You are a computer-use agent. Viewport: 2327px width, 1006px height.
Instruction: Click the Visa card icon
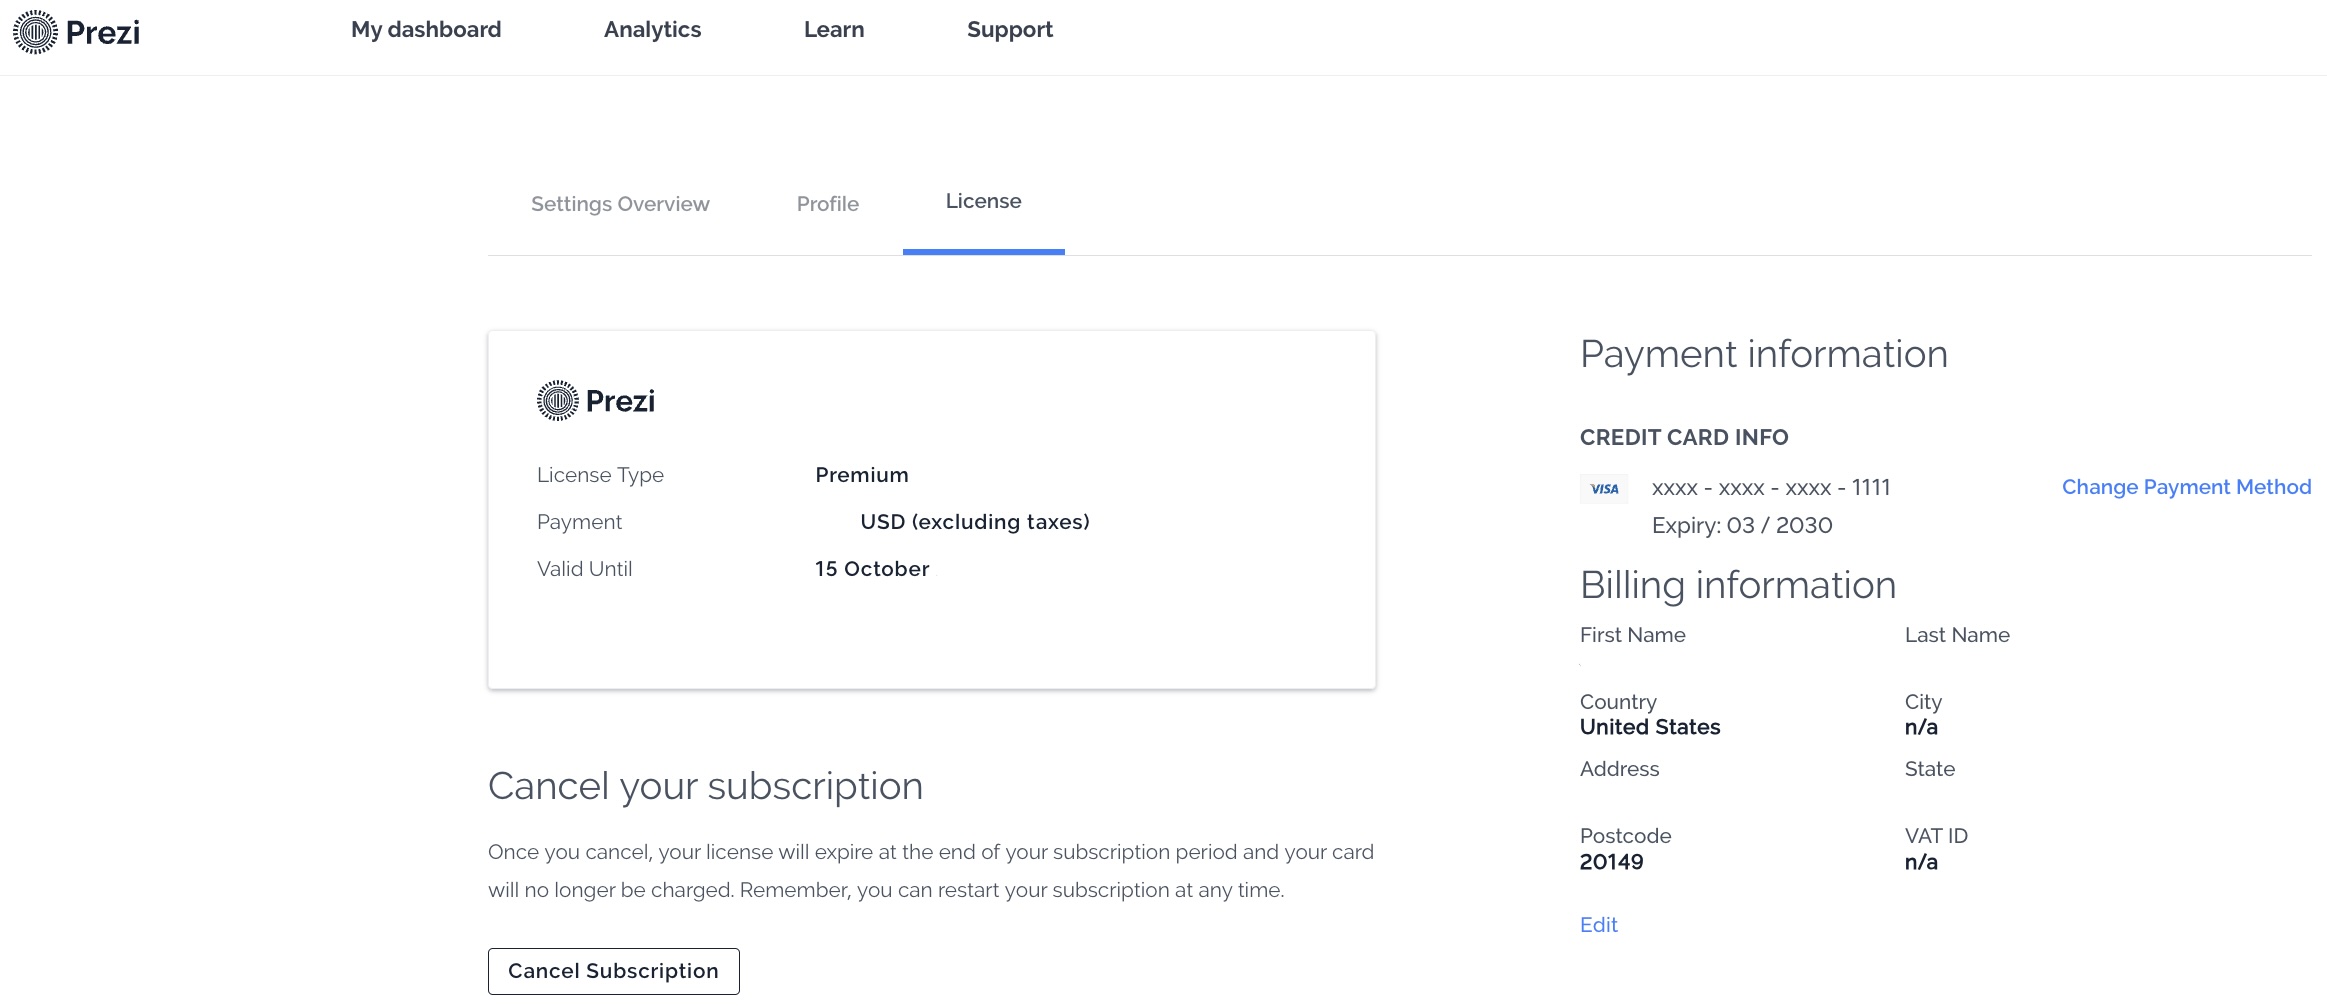1604,489
